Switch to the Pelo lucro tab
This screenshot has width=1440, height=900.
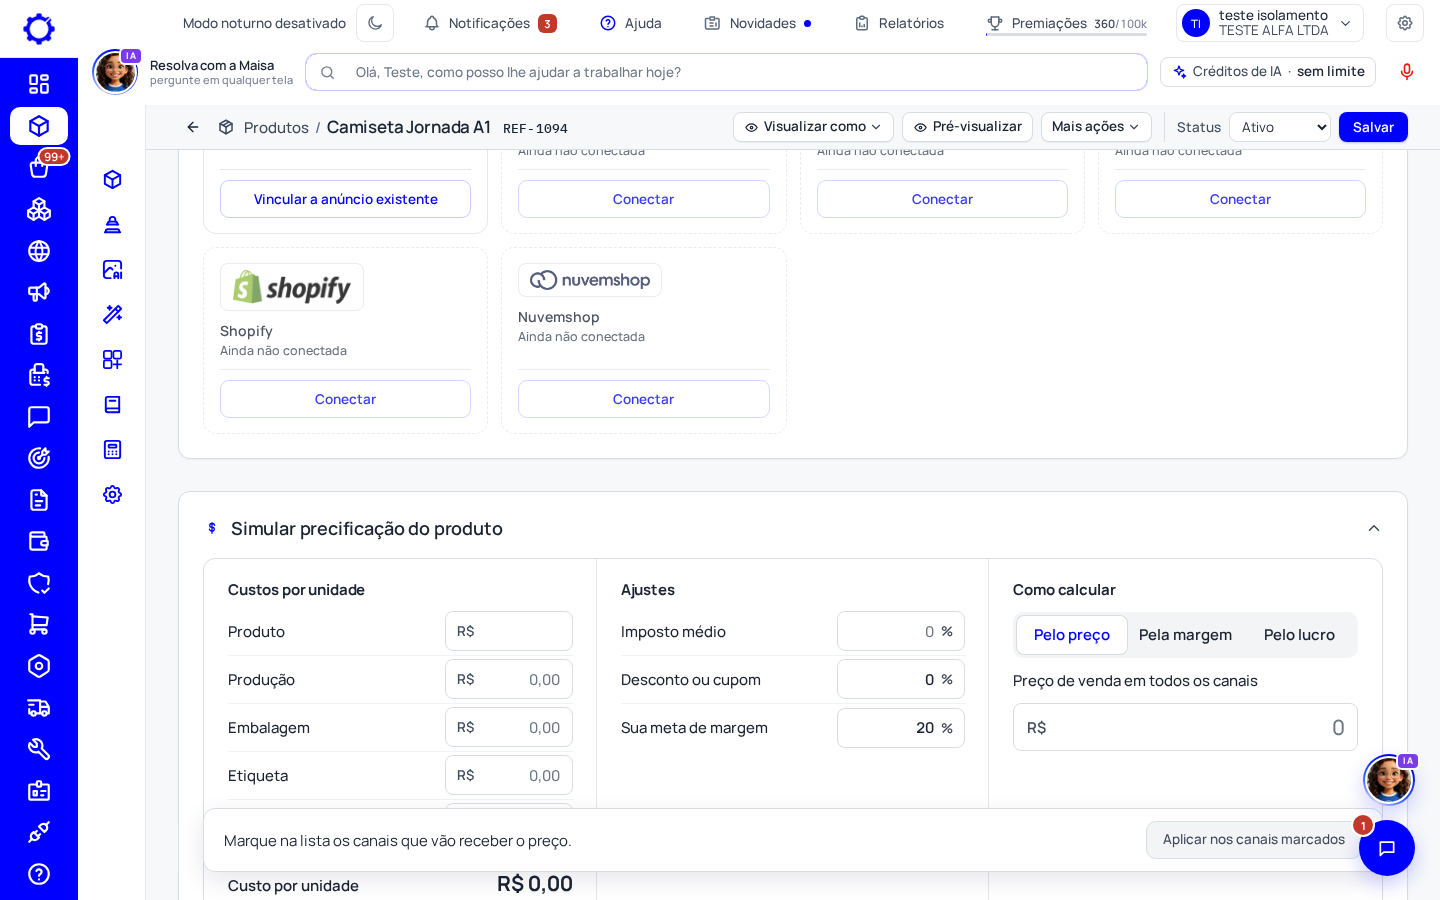click(x=1299, y=635)
